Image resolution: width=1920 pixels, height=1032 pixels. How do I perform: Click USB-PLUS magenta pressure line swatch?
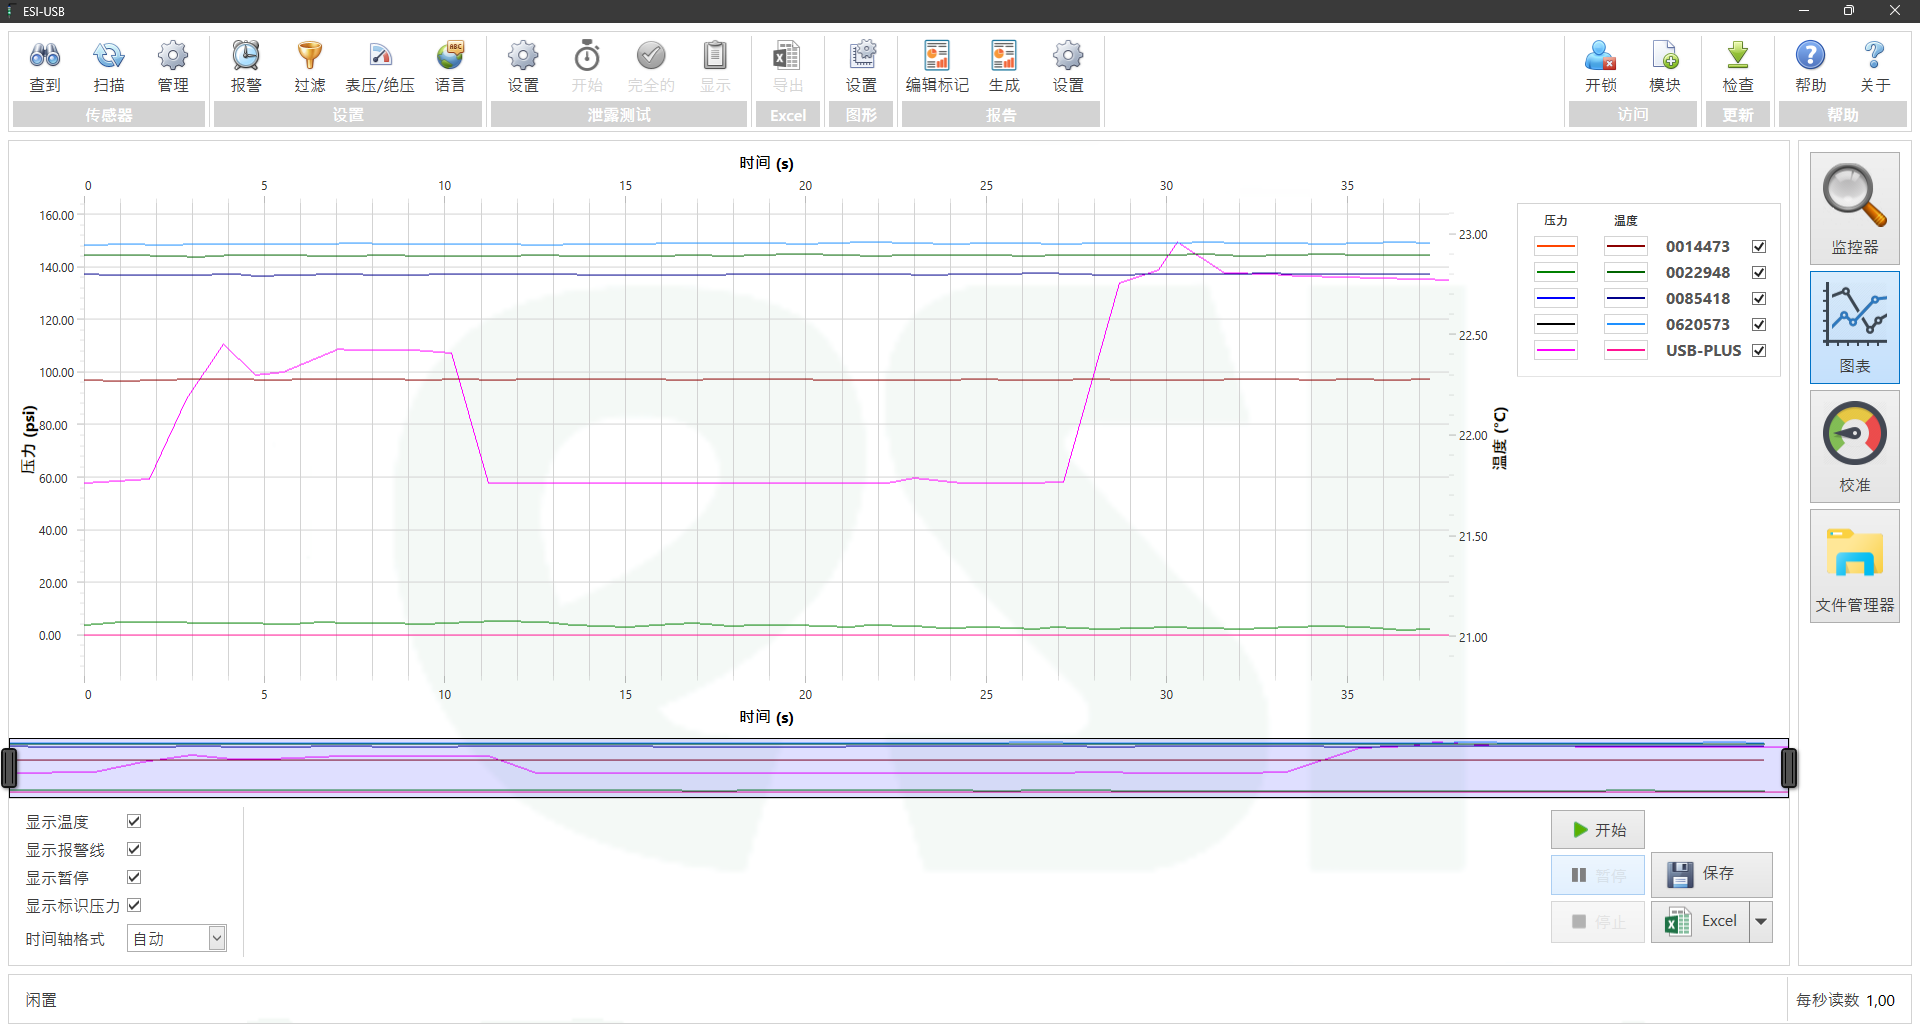pyautogui.click(x=1556, y=351)
